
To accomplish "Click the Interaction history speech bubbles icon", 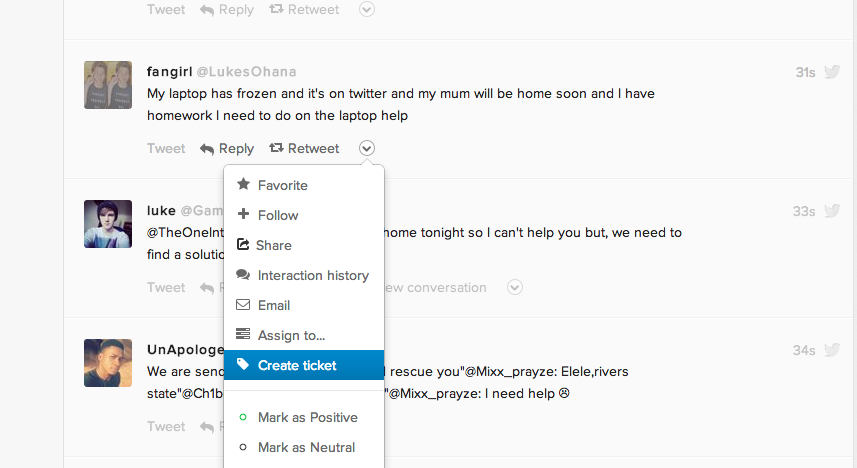I will coord(243,275).
